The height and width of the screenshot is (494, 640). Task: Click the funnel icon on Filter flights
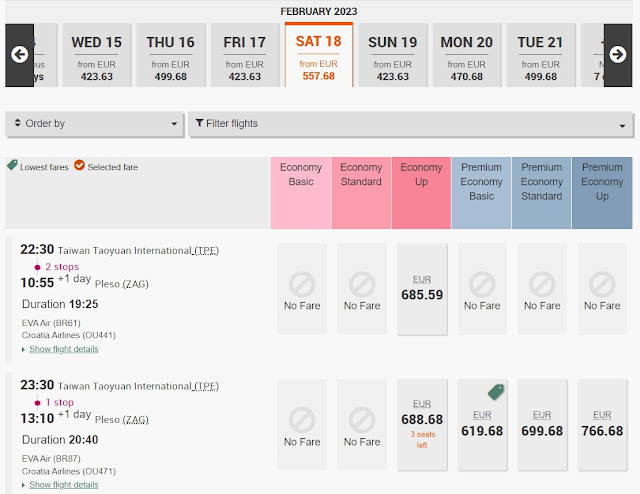pos(199,123)
